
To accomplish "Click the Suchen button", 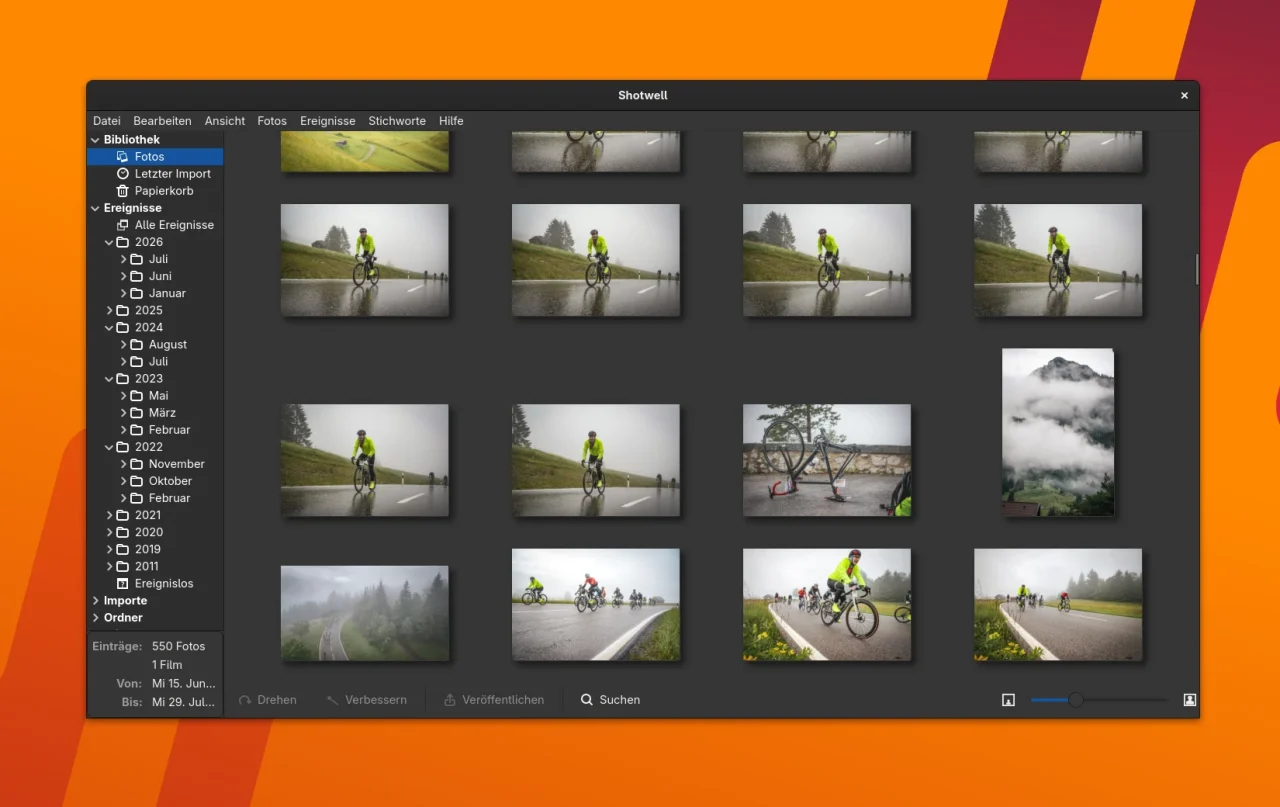I will pyautogui.click(x=610, y=700).
